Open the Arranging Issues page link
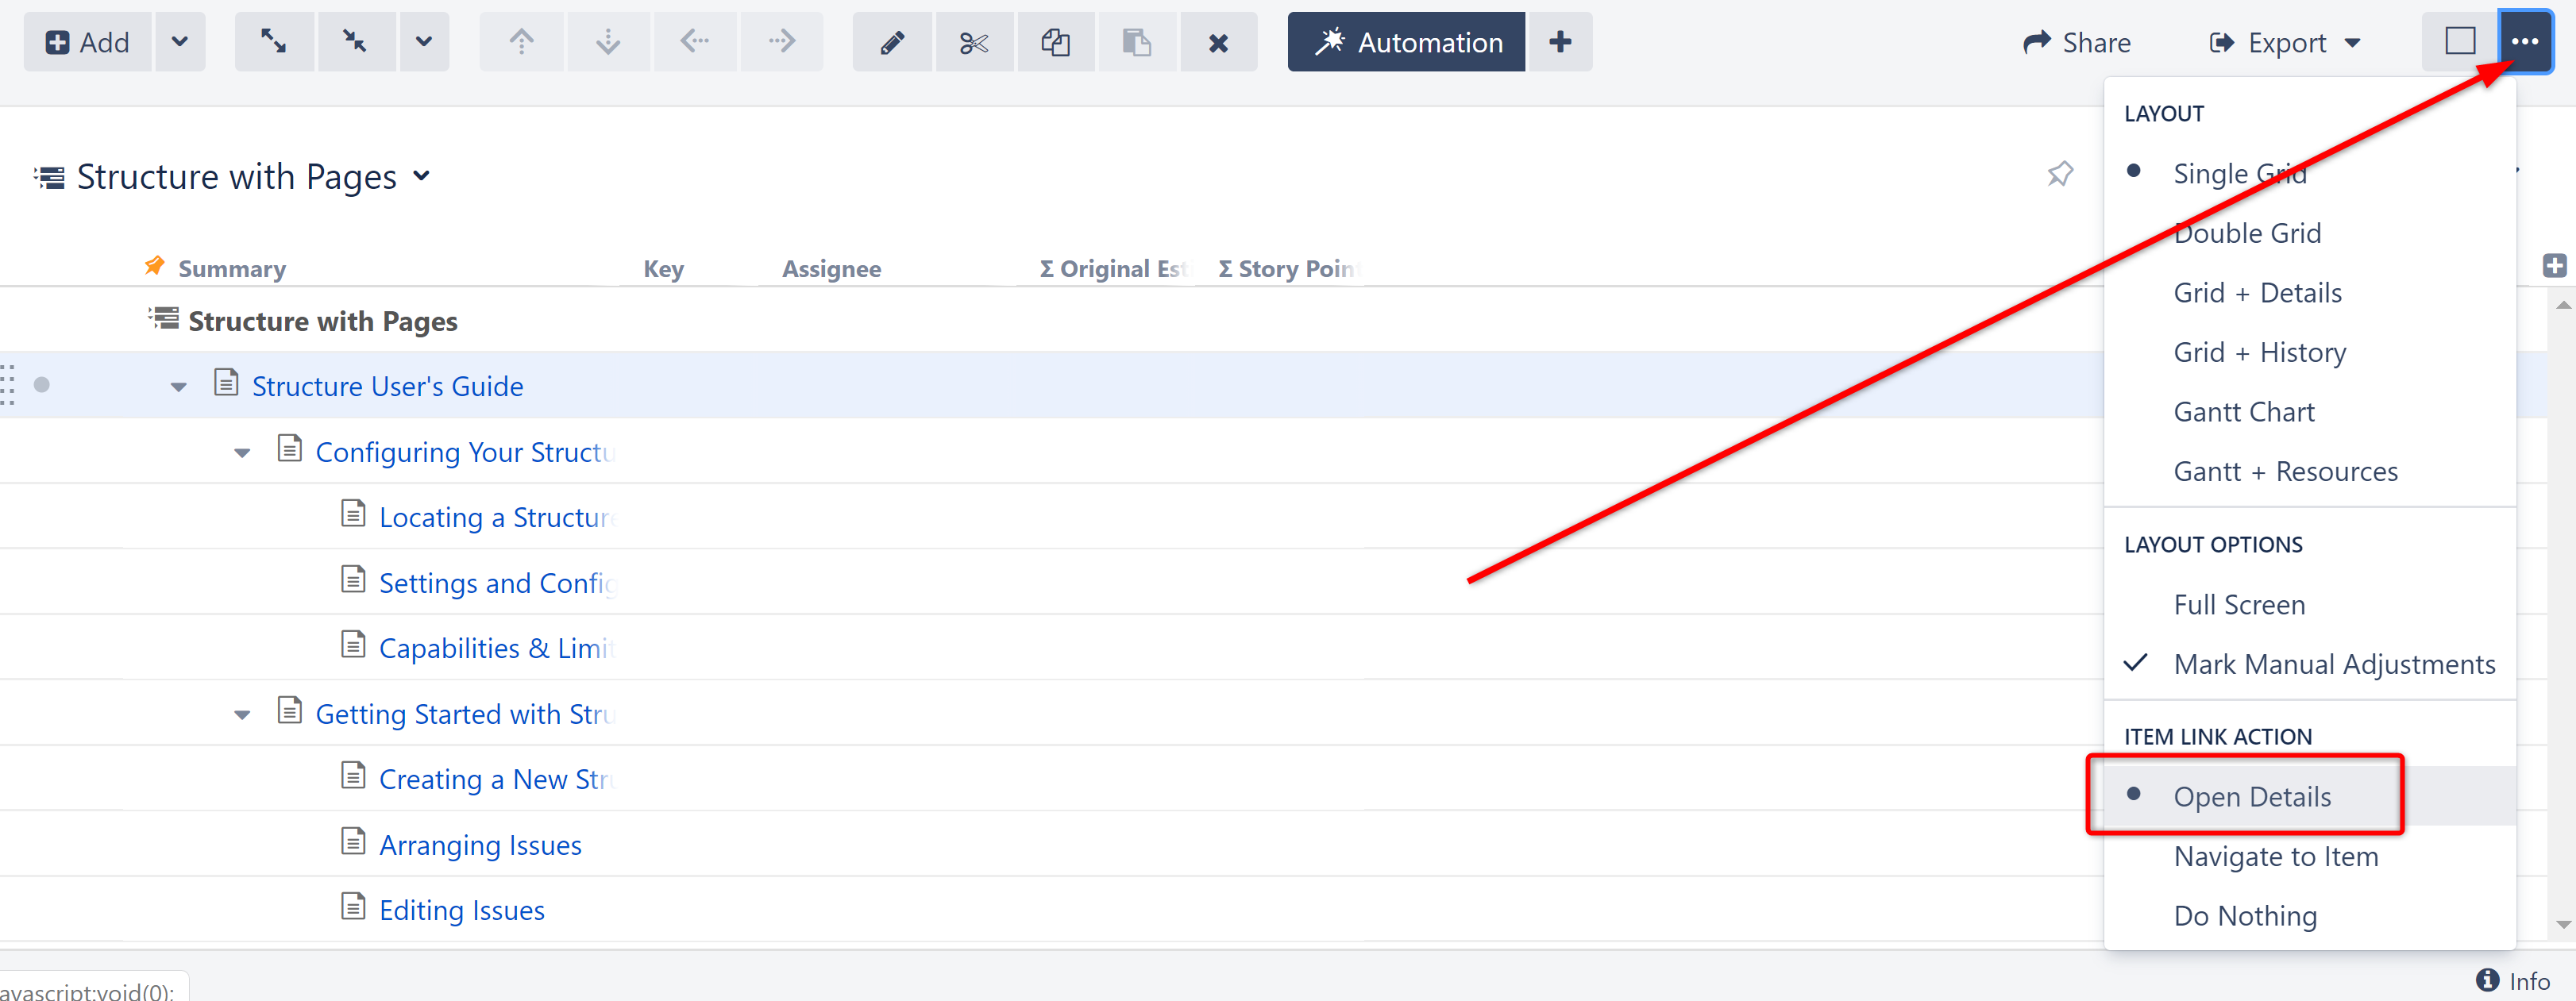2576x1001 pixels. 480,845
